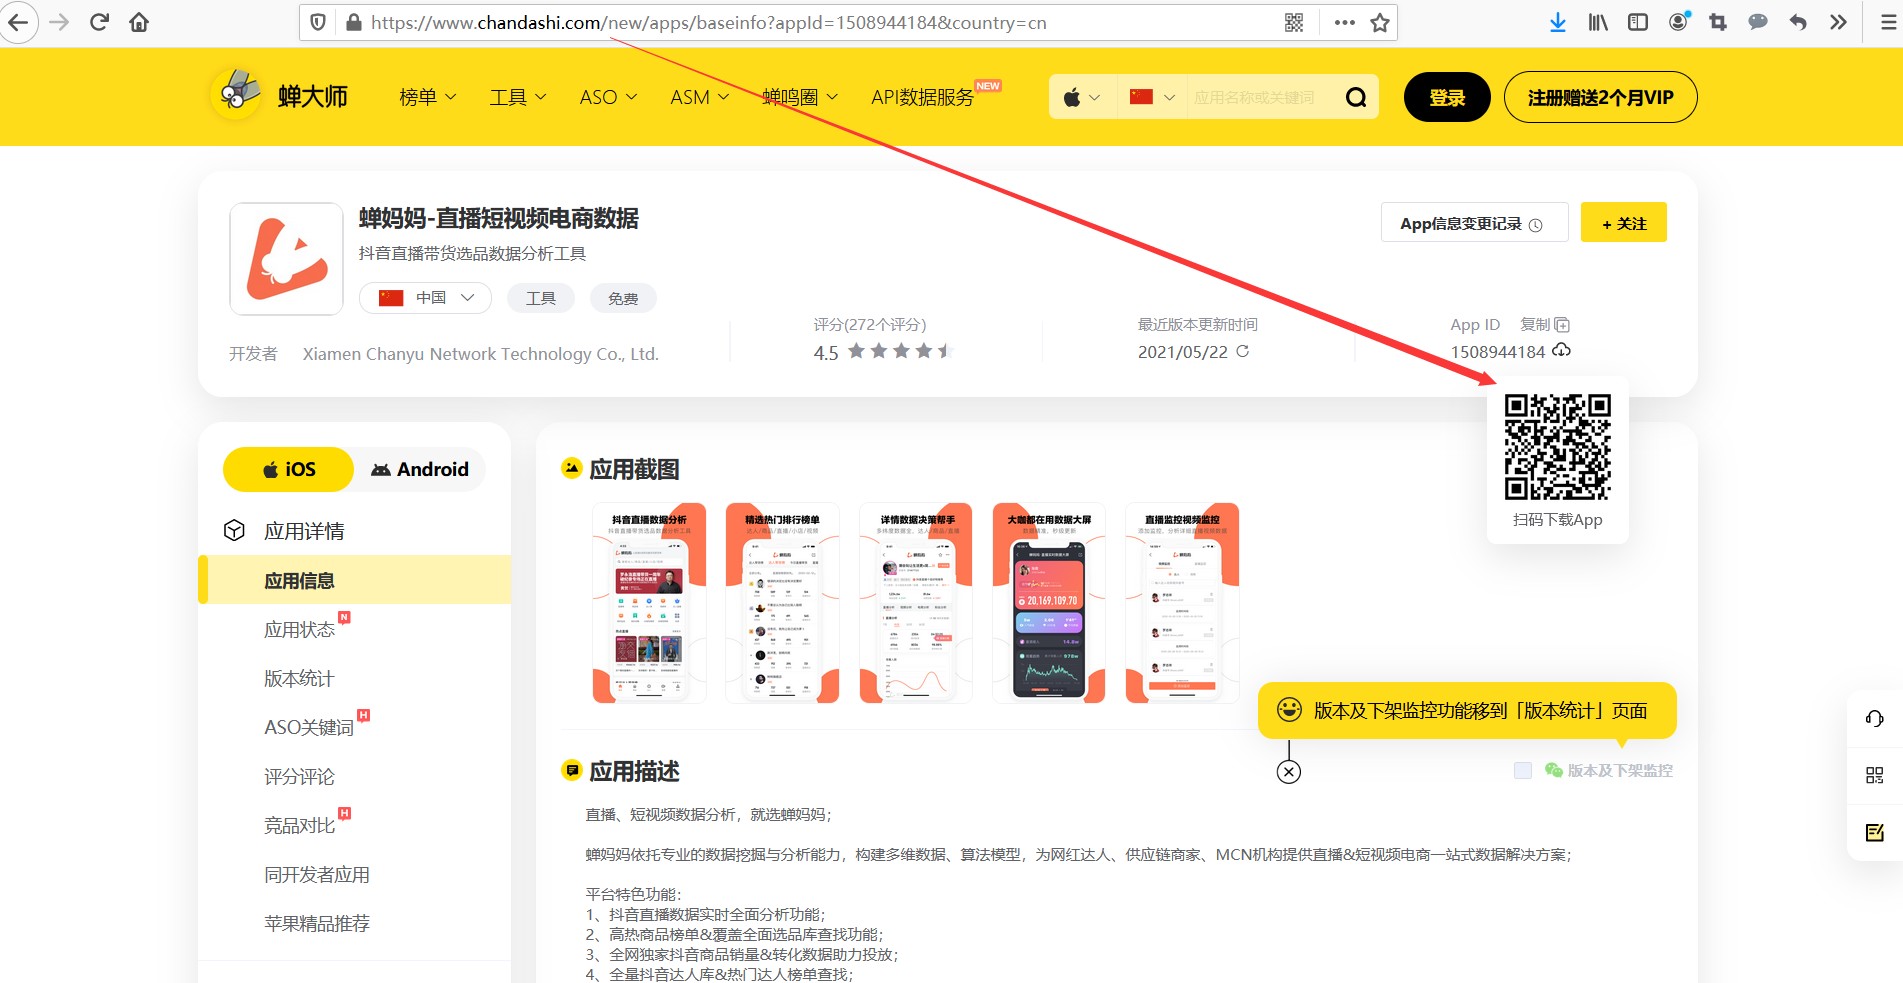Select 版本统计 in the sidebar

point(299,679)
